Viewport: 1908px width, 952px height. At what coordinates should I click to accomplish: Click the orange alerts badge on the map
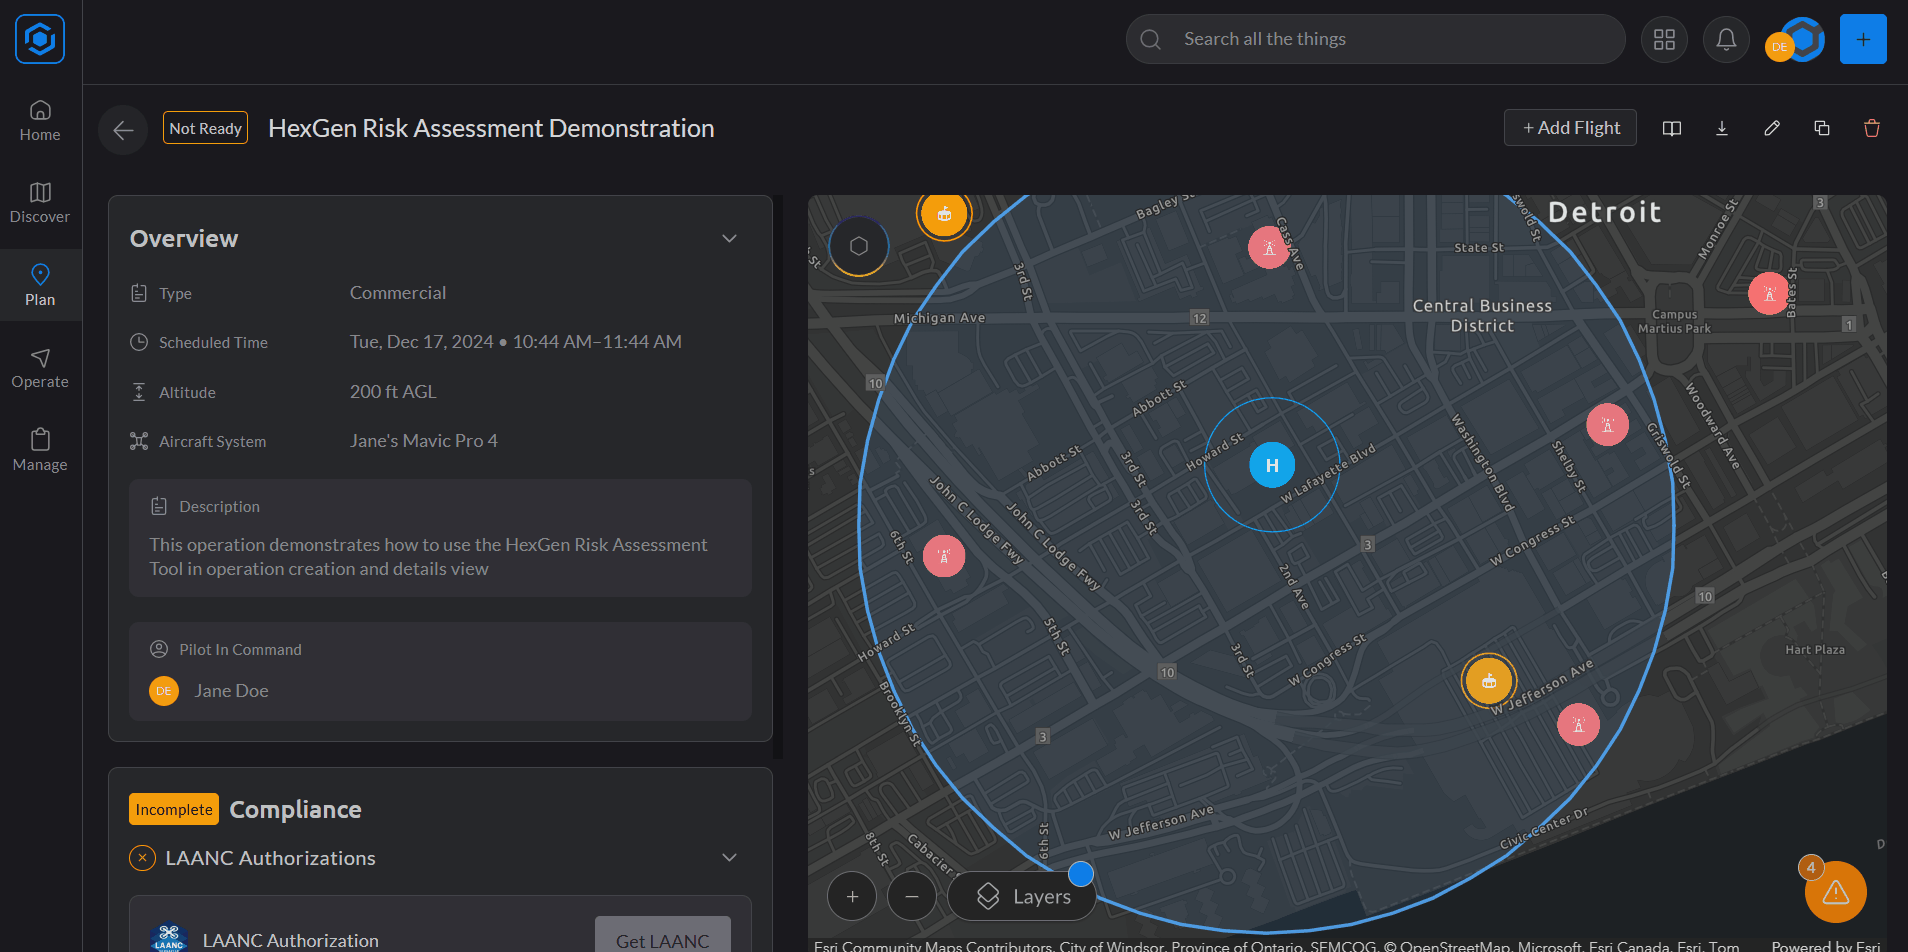click(1835, 891)
